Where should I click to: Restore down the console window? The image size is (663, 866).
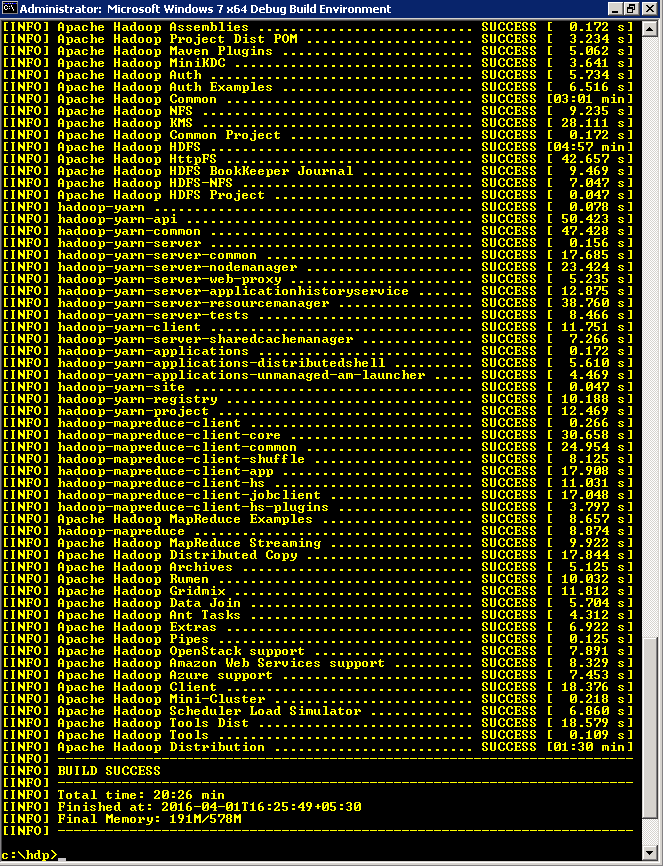point(631,9)
